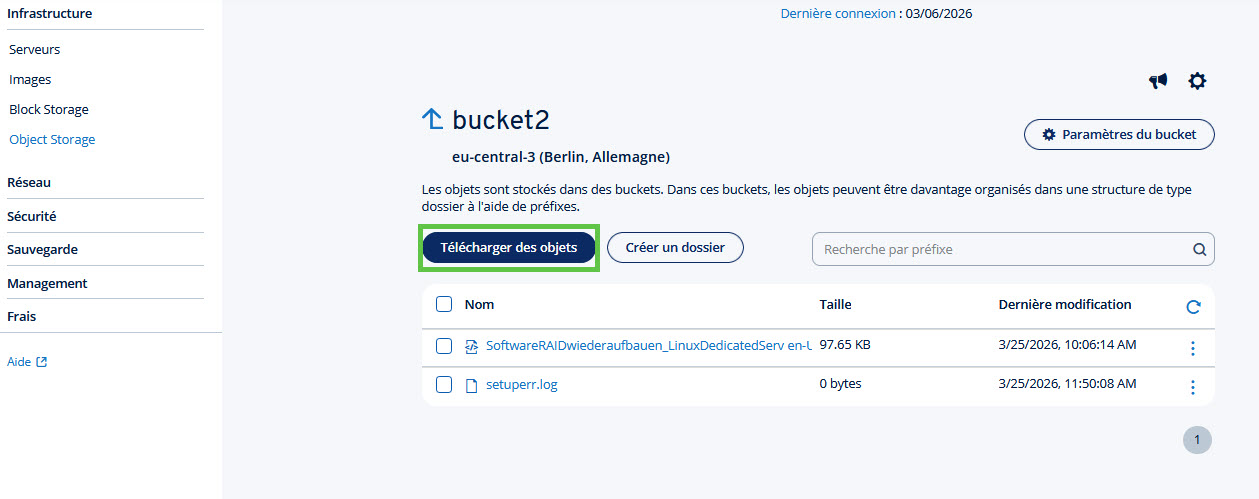Check the box for the SoftwareRAIDwiederaufbauen file

tap(444, 346)
